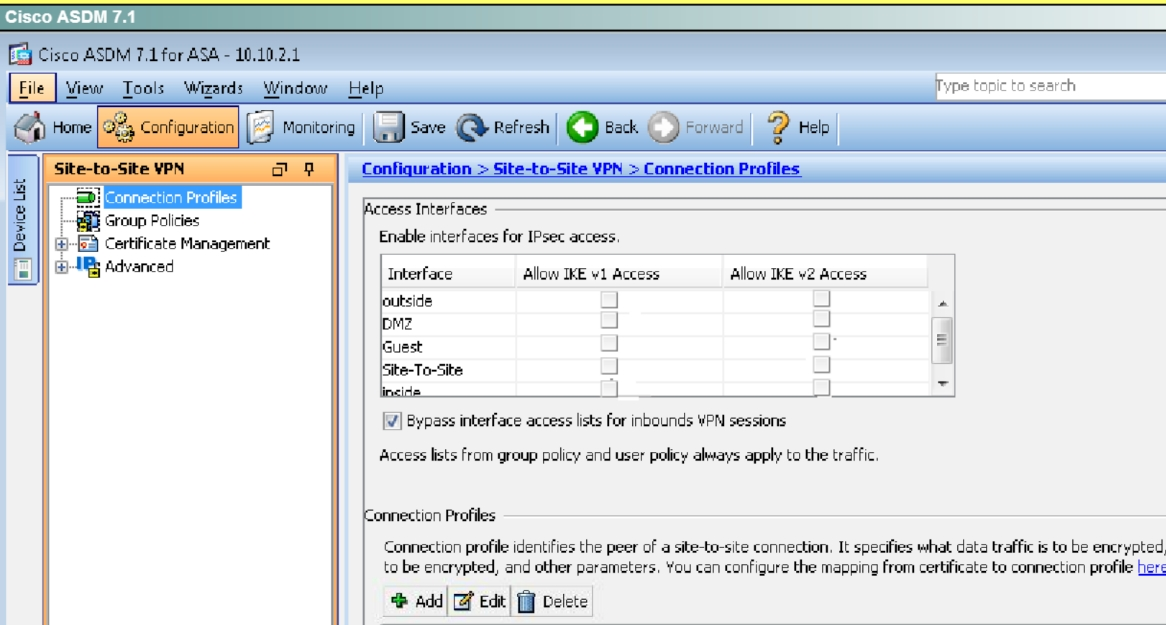Click the Certificate Management tree icon
This screenshot has height=625, width=1166.
88,243
